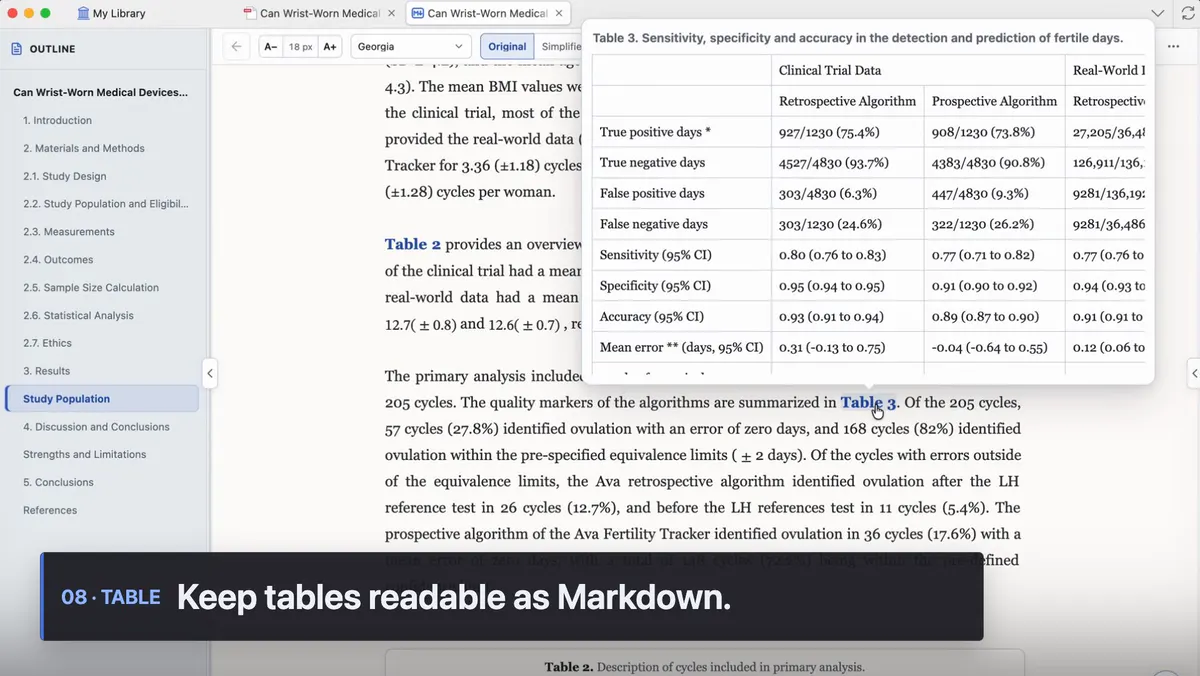Select 3. Results in outline

tap(46, 371)
